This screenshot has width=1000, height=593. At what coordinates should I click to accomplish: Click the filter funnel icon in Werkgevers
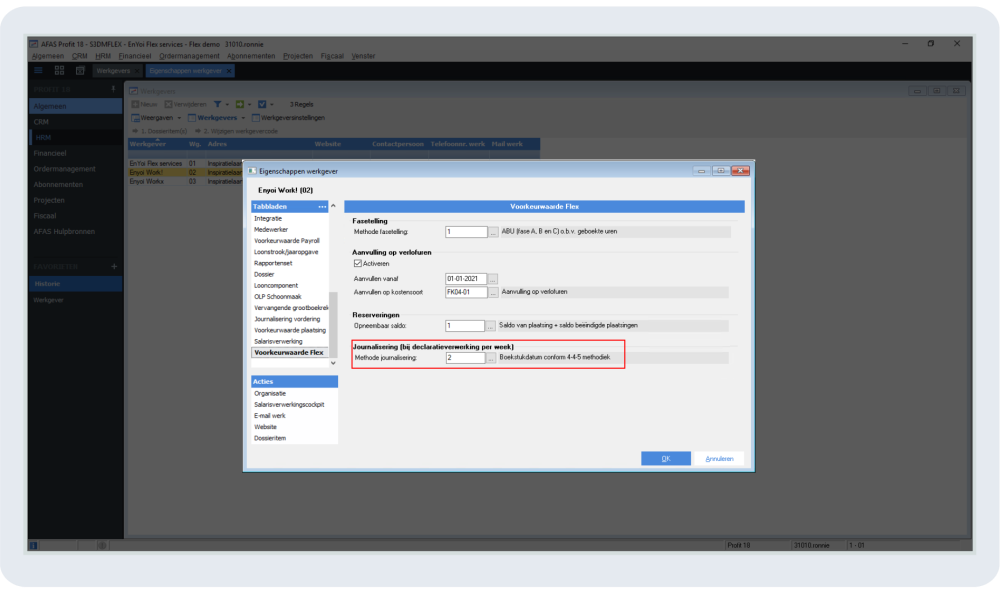(217, 104)
